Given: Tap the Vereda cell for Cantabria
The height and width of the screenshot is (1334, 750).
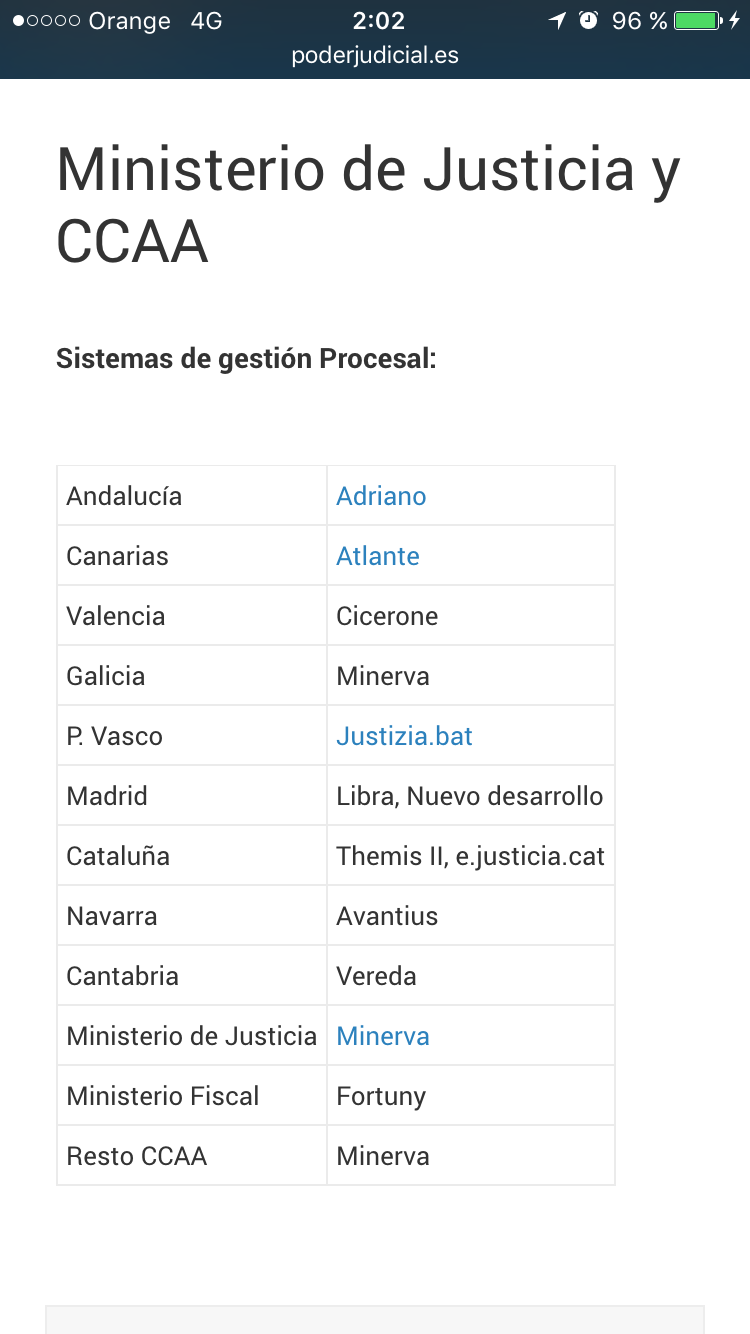Looking at the screenshot, I should pos(376,976).
